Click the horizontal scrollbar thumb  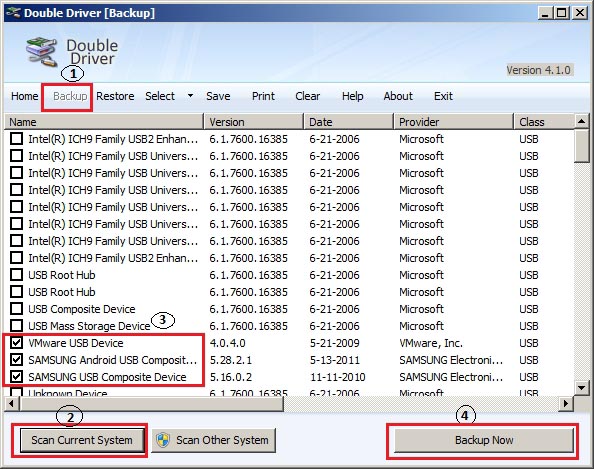(152, 403)
